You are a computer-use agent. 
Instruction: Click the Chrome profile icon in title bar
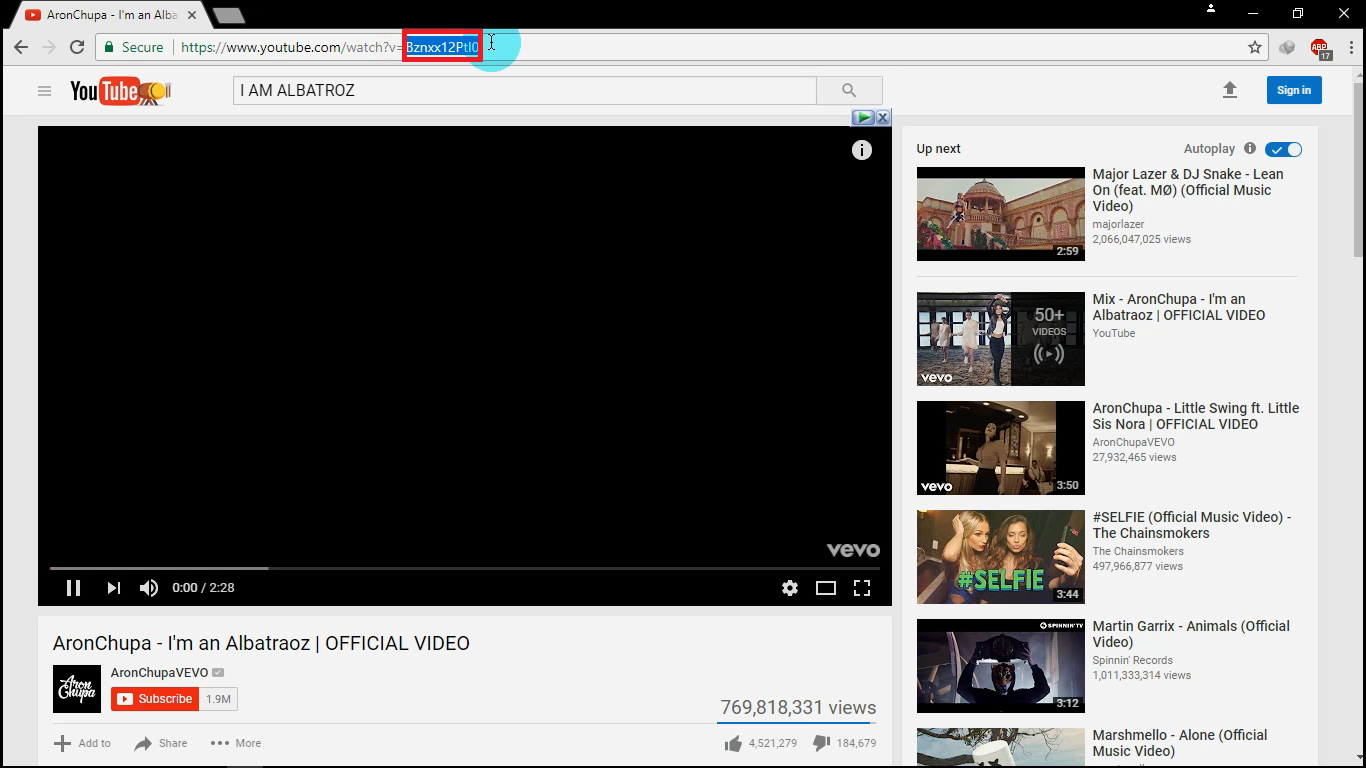pos(1211,8)
